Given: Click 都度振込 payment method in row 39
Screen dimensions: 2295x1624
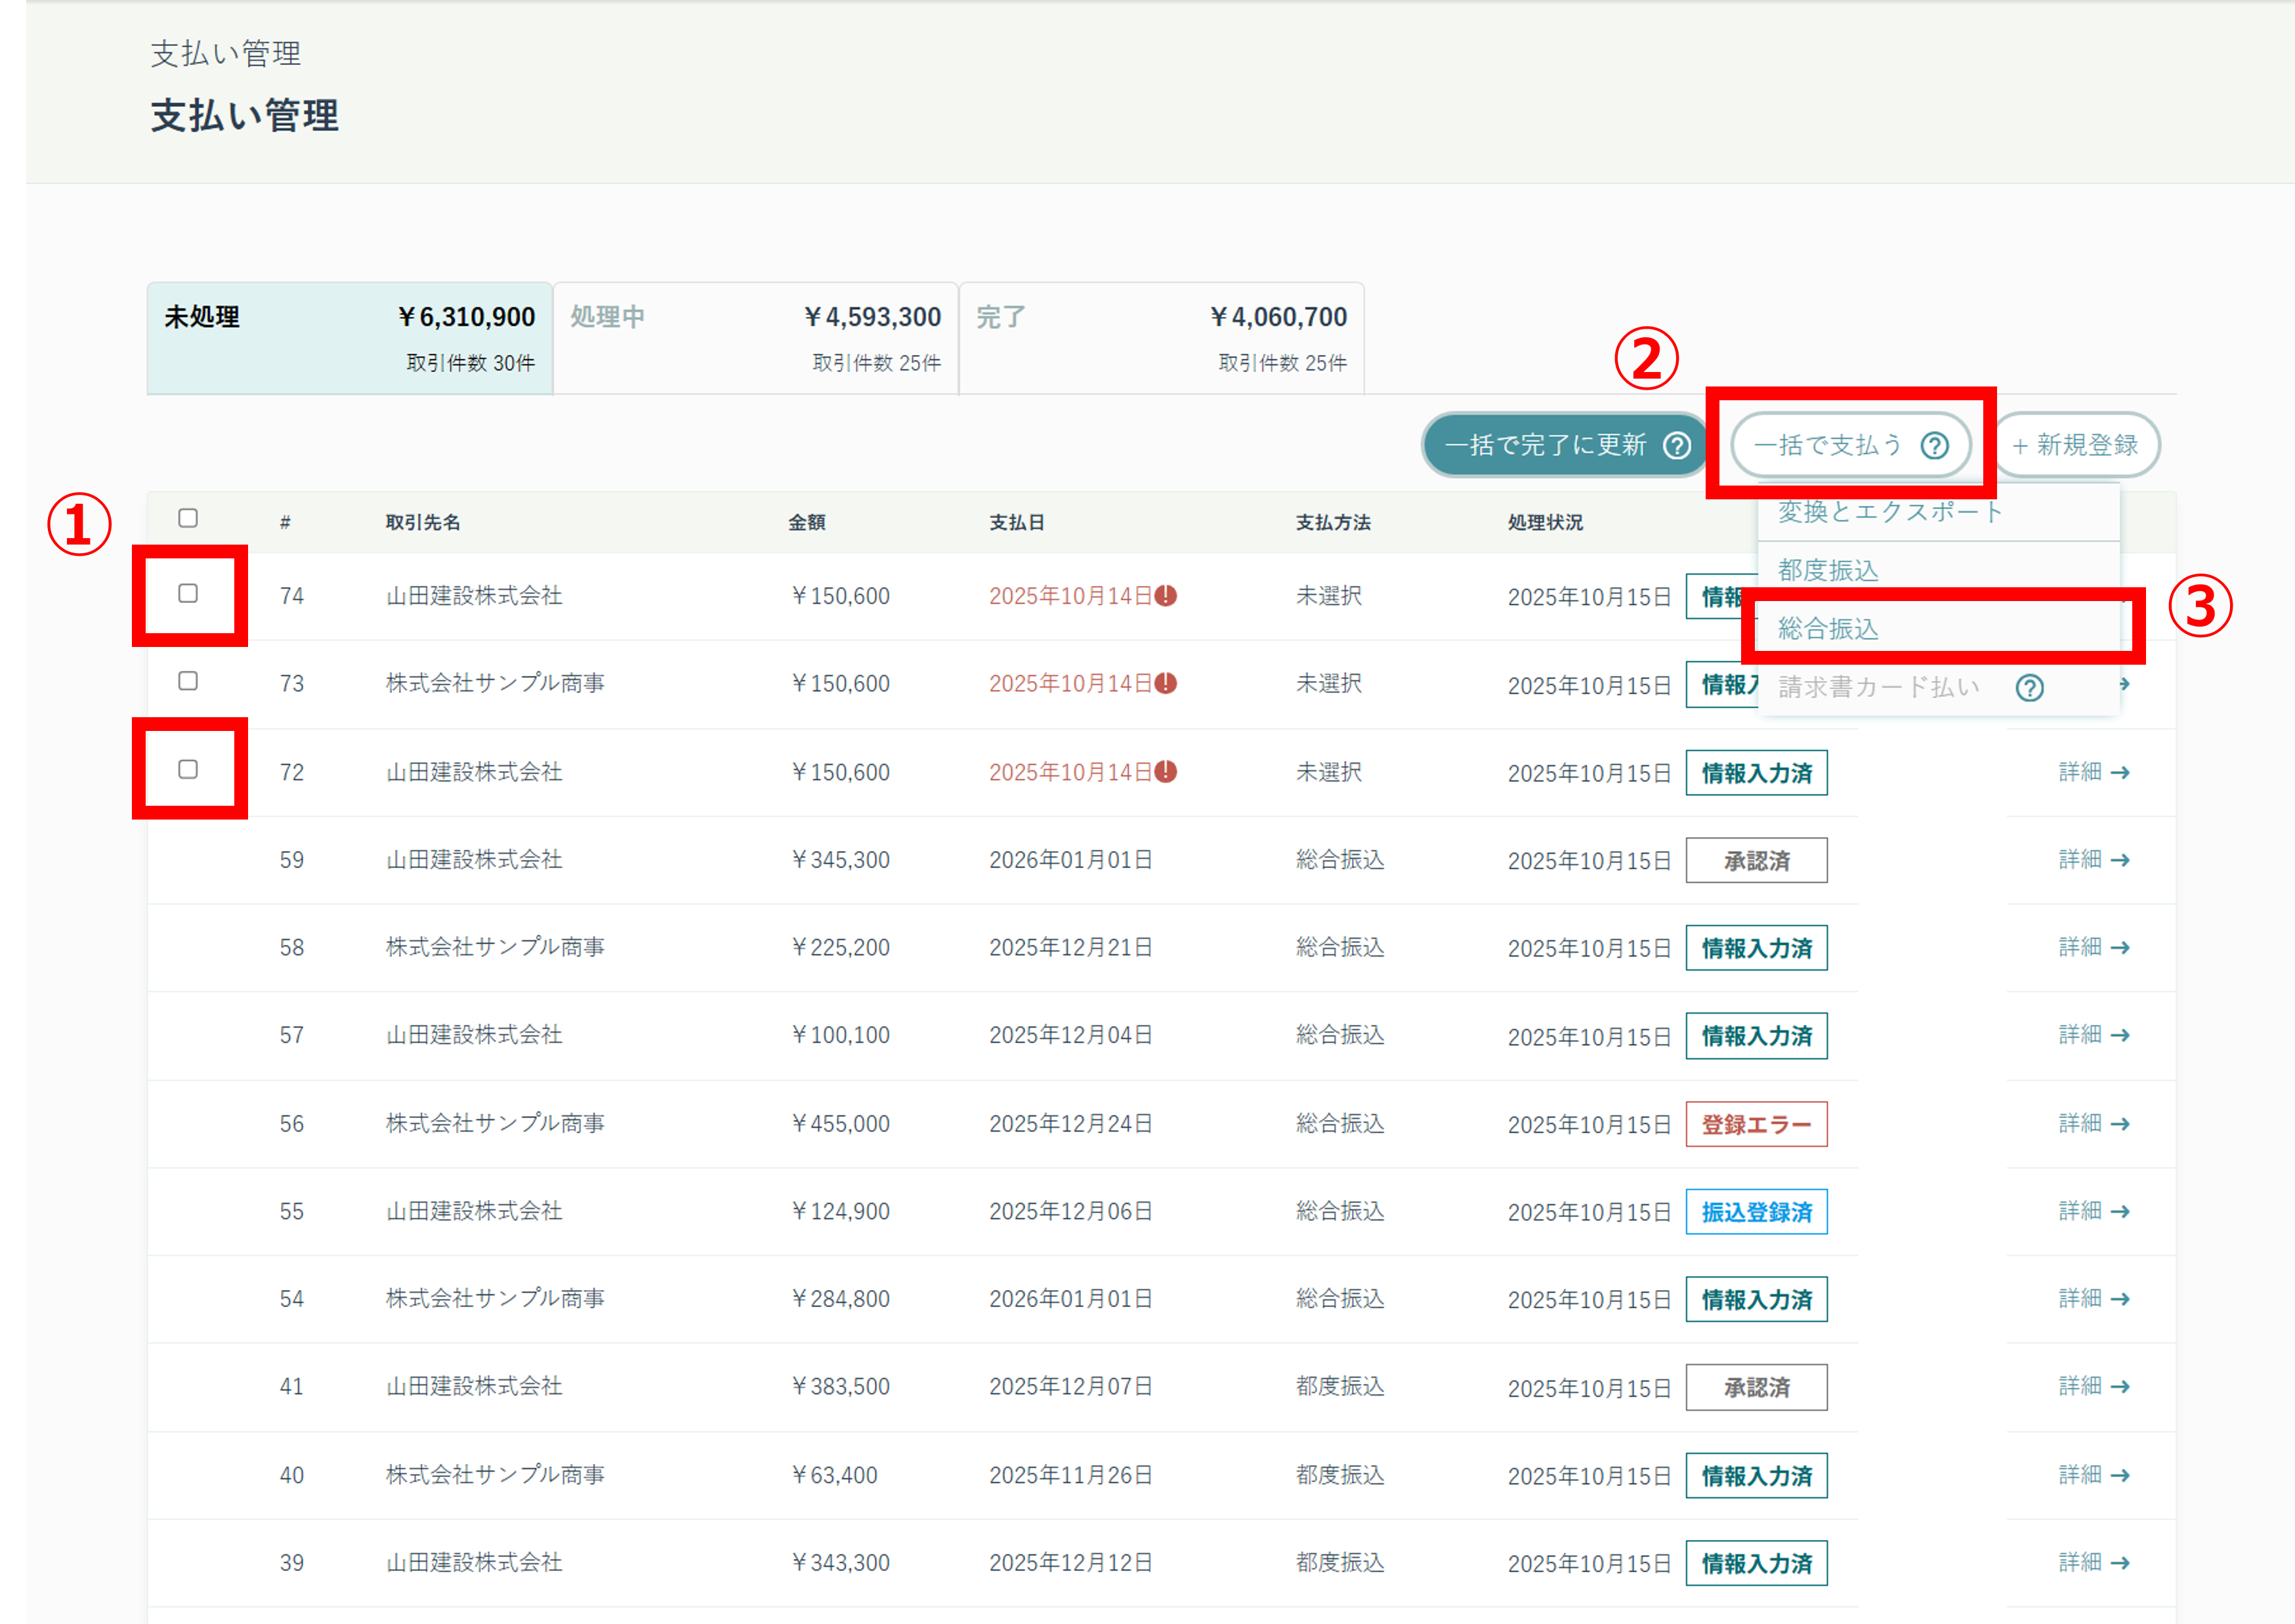Looking at the screenshot, I should (x=1340, y=1562).
